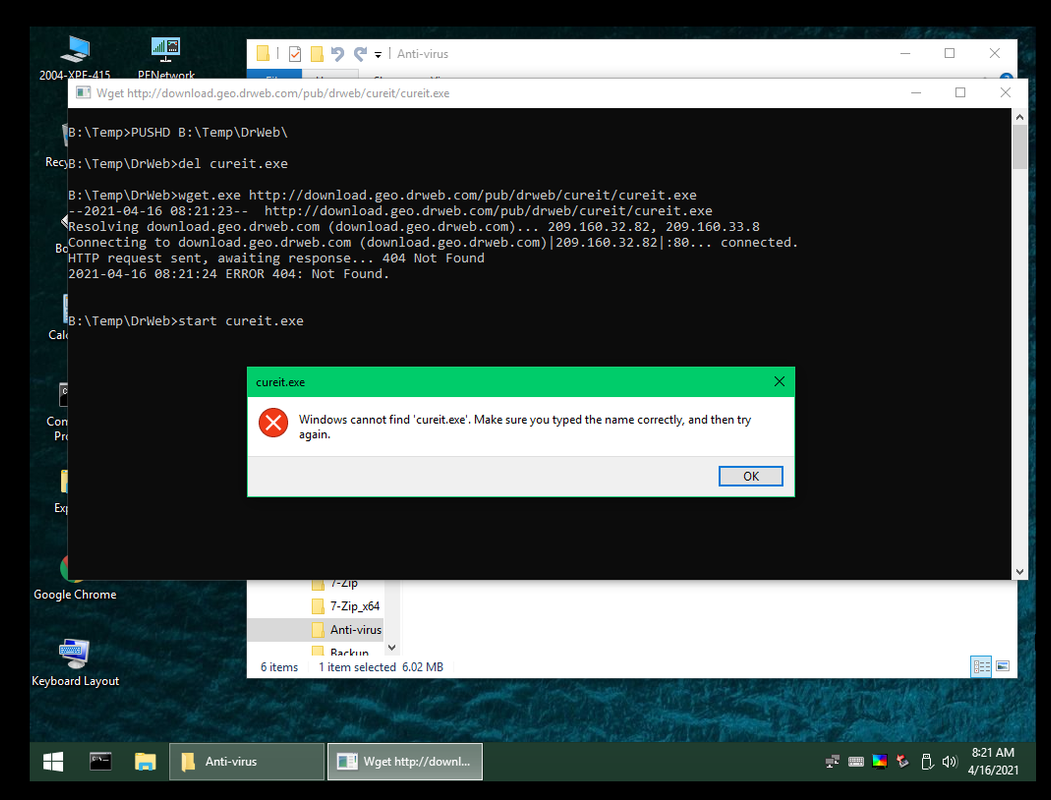1051x800 pixels.
Task: Click '1 item selected 6.02 MB' status text
Action: tap(381, 667)
